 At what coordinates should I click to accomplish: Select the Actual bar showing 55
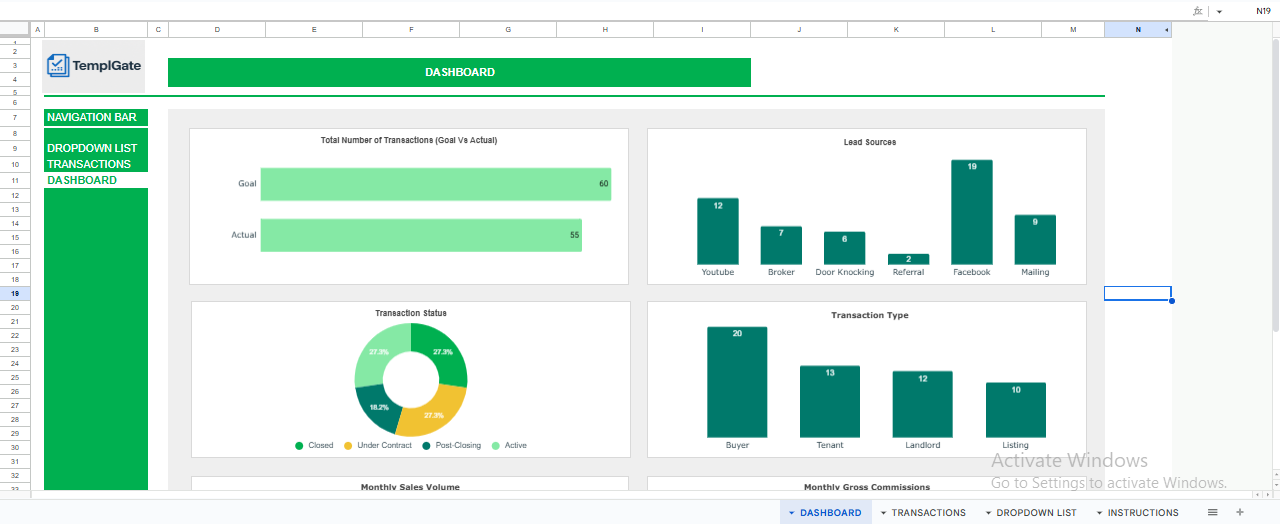point(421,235)
